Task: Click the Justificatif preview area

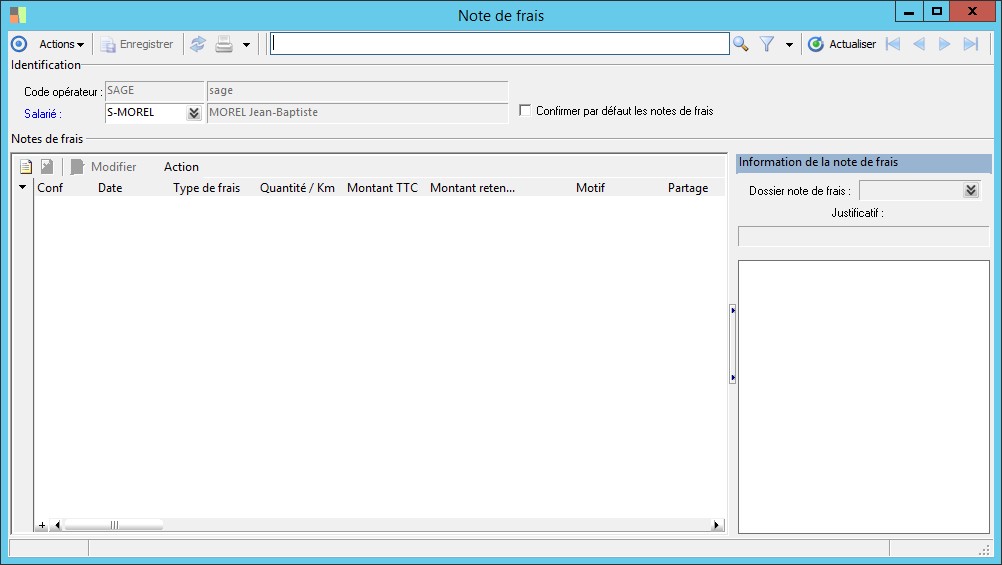Action: pos(863,396)
